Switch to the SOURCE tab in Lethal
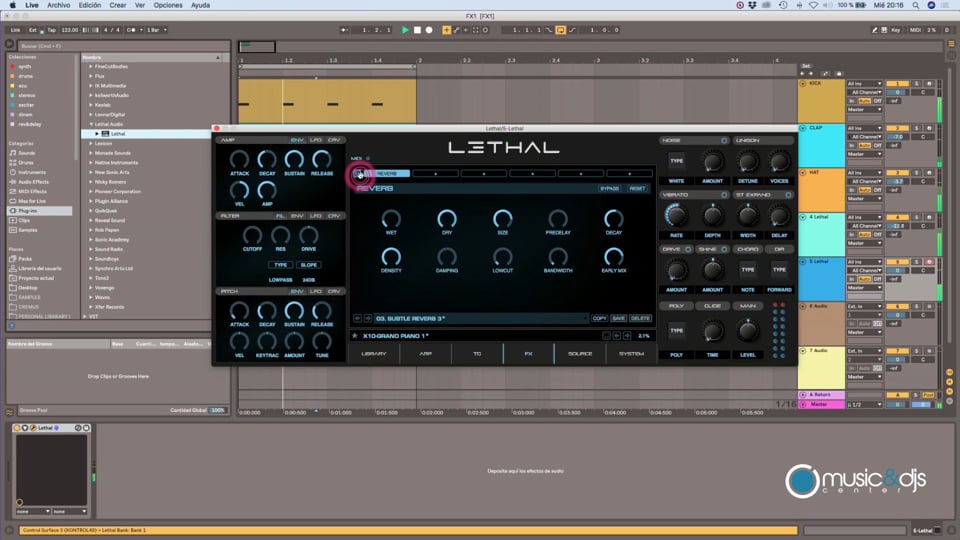 (580, 354)
